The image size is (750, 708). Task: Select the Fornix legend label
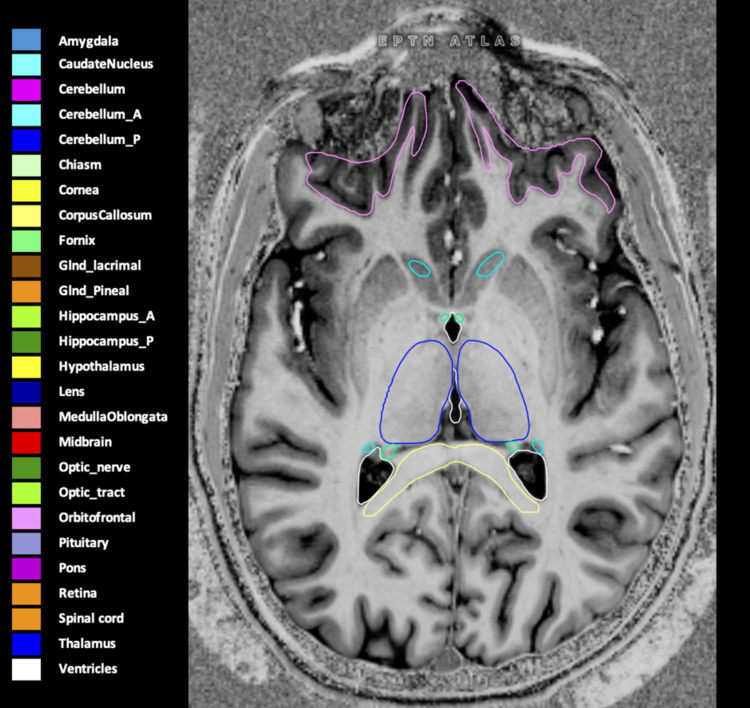pos(77,241)
